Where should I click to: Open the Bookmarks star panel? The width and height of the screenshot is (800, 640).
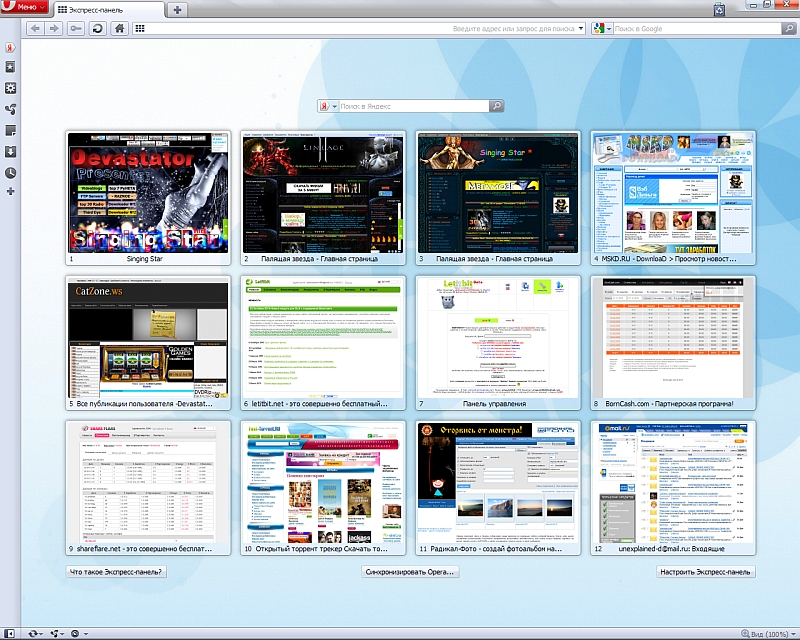point(10,67)
